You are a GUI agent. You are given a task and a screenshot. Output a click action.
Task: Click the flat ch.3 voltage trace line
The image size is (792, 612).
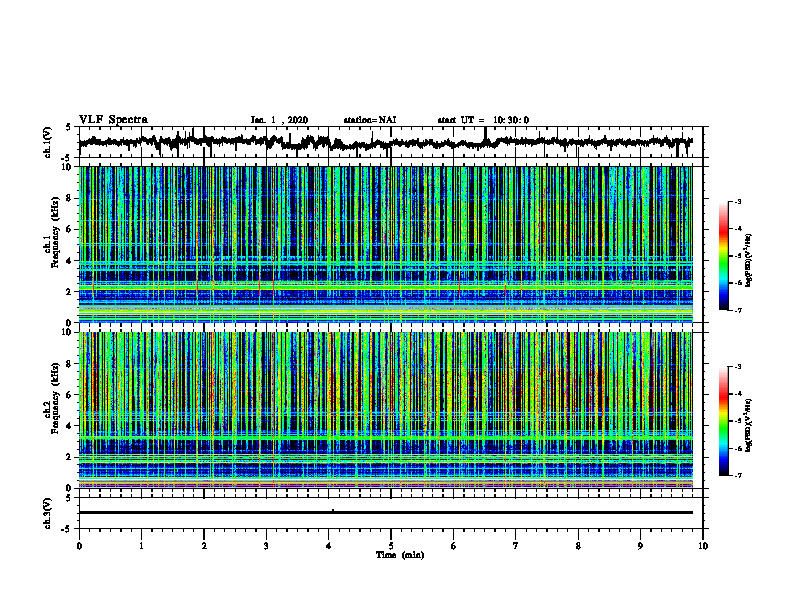click(x=386, y=513)
